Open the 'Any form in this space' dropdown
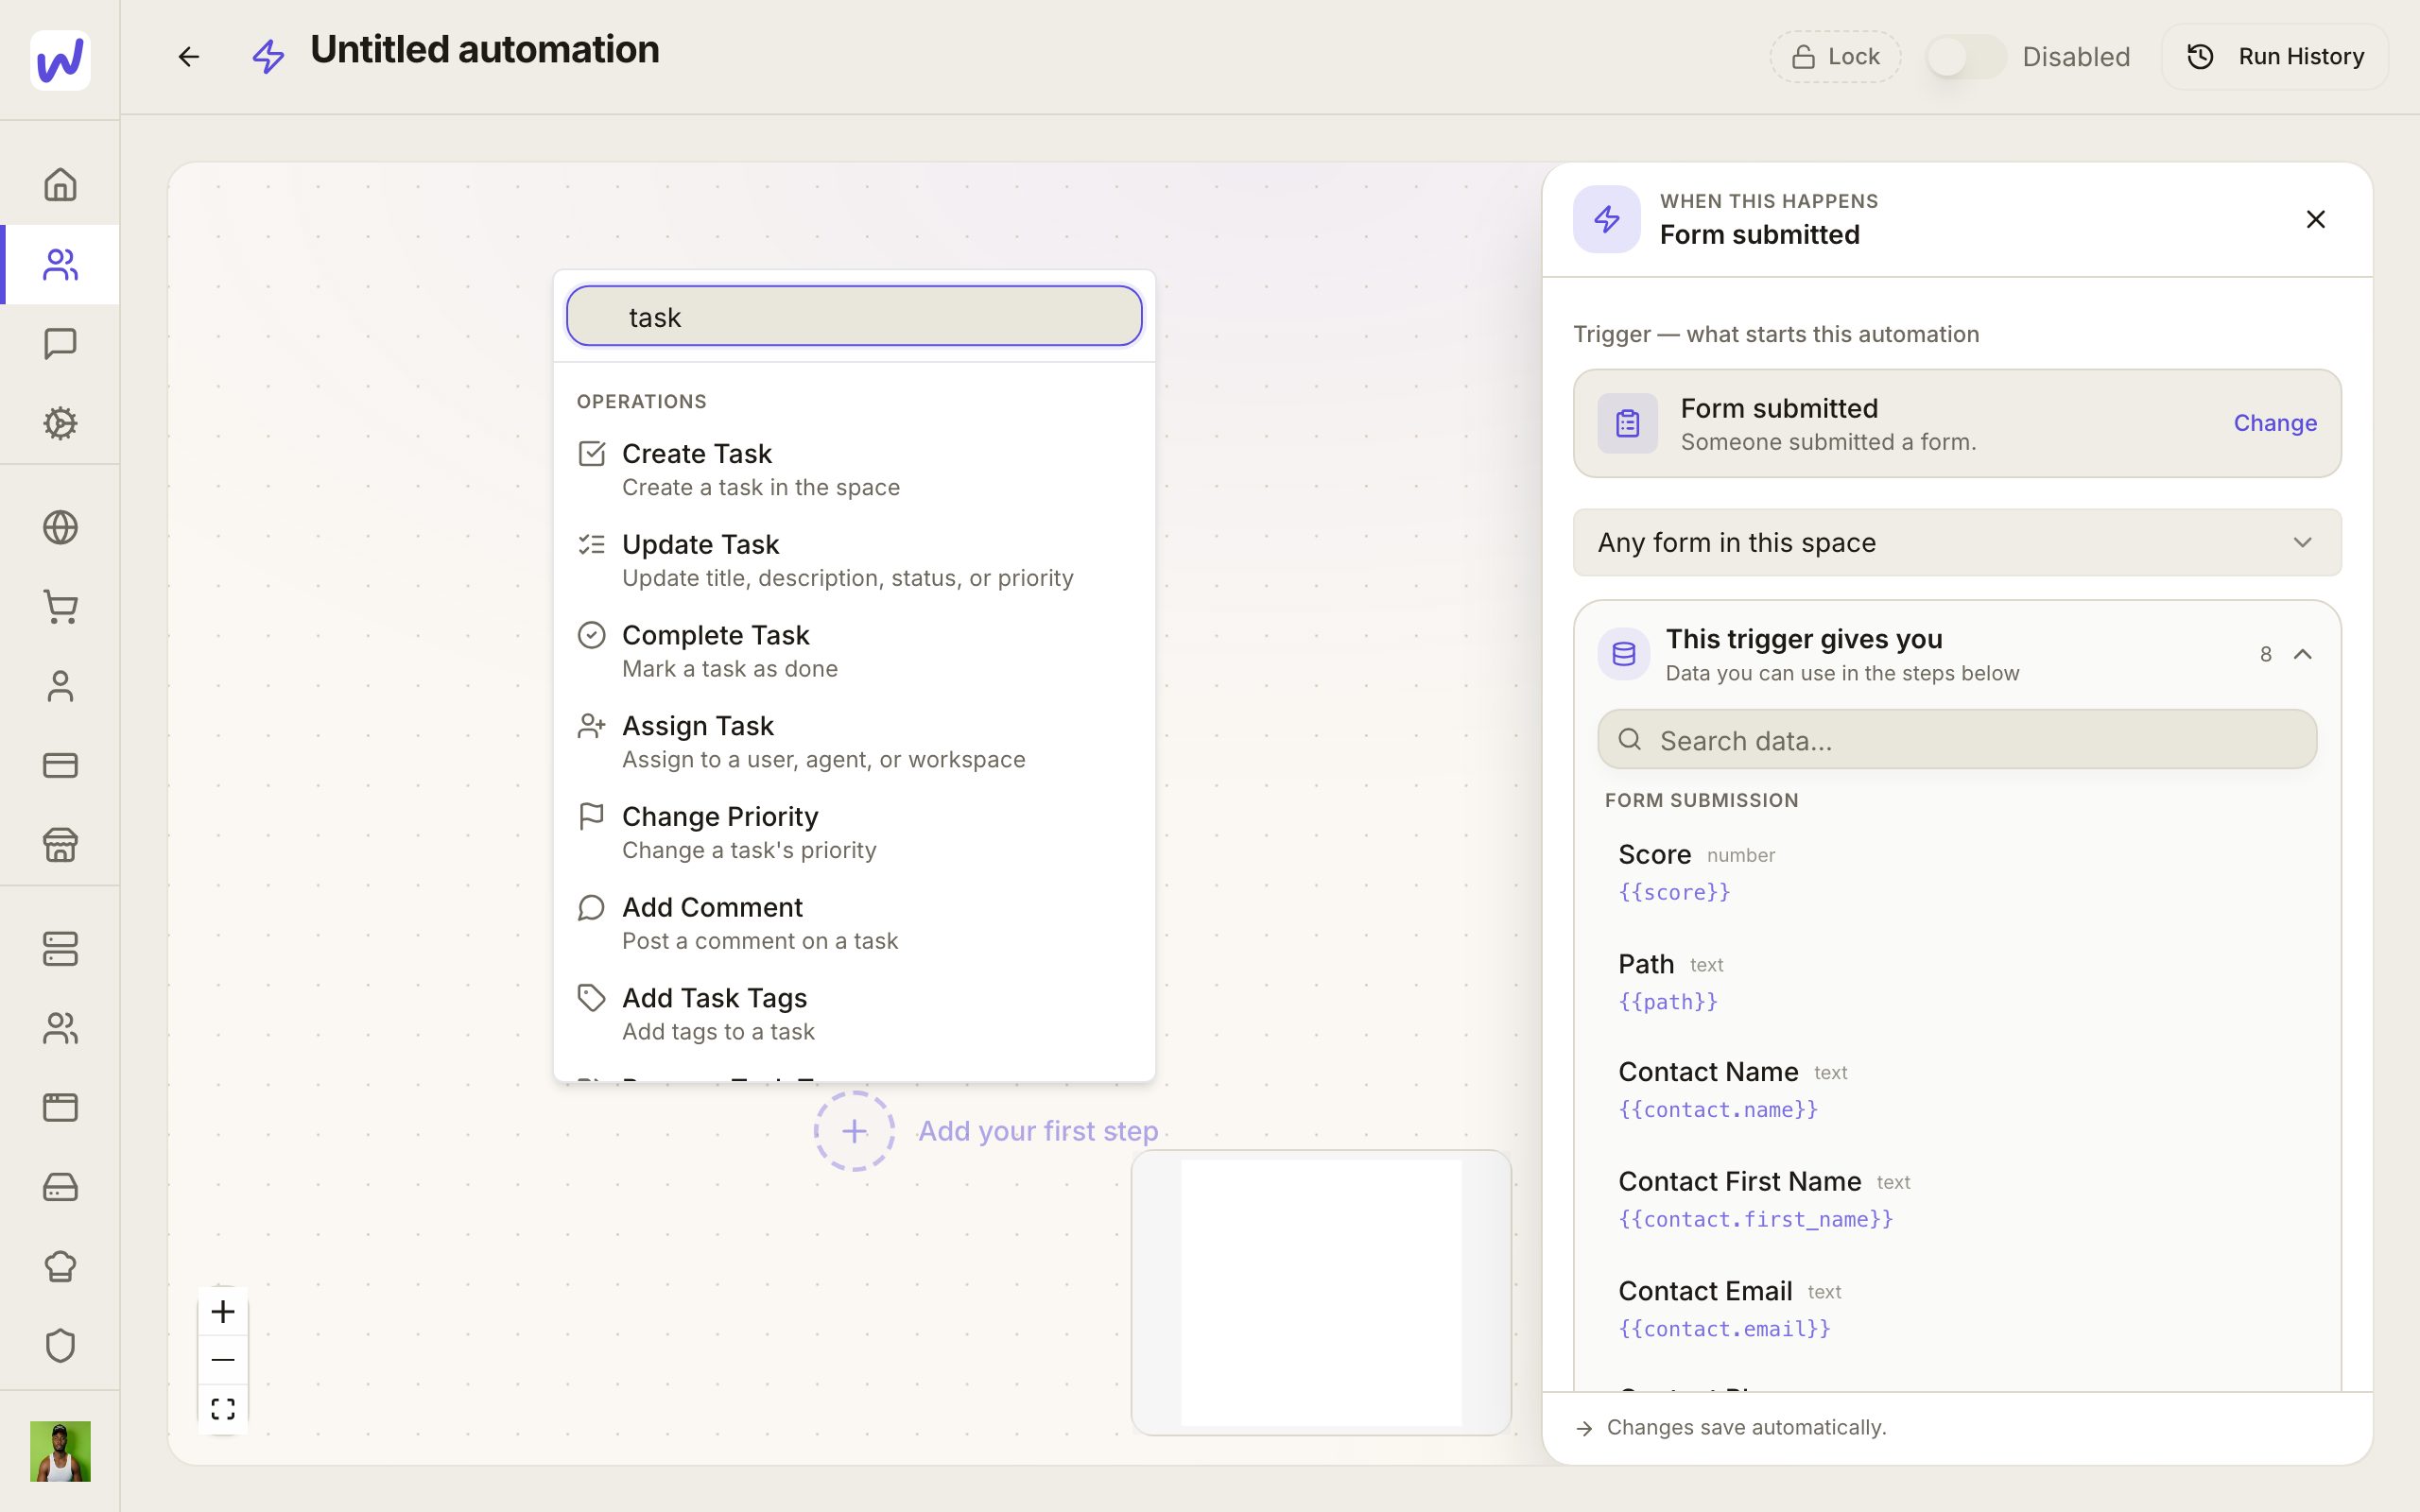 (x=1957, y=542)
